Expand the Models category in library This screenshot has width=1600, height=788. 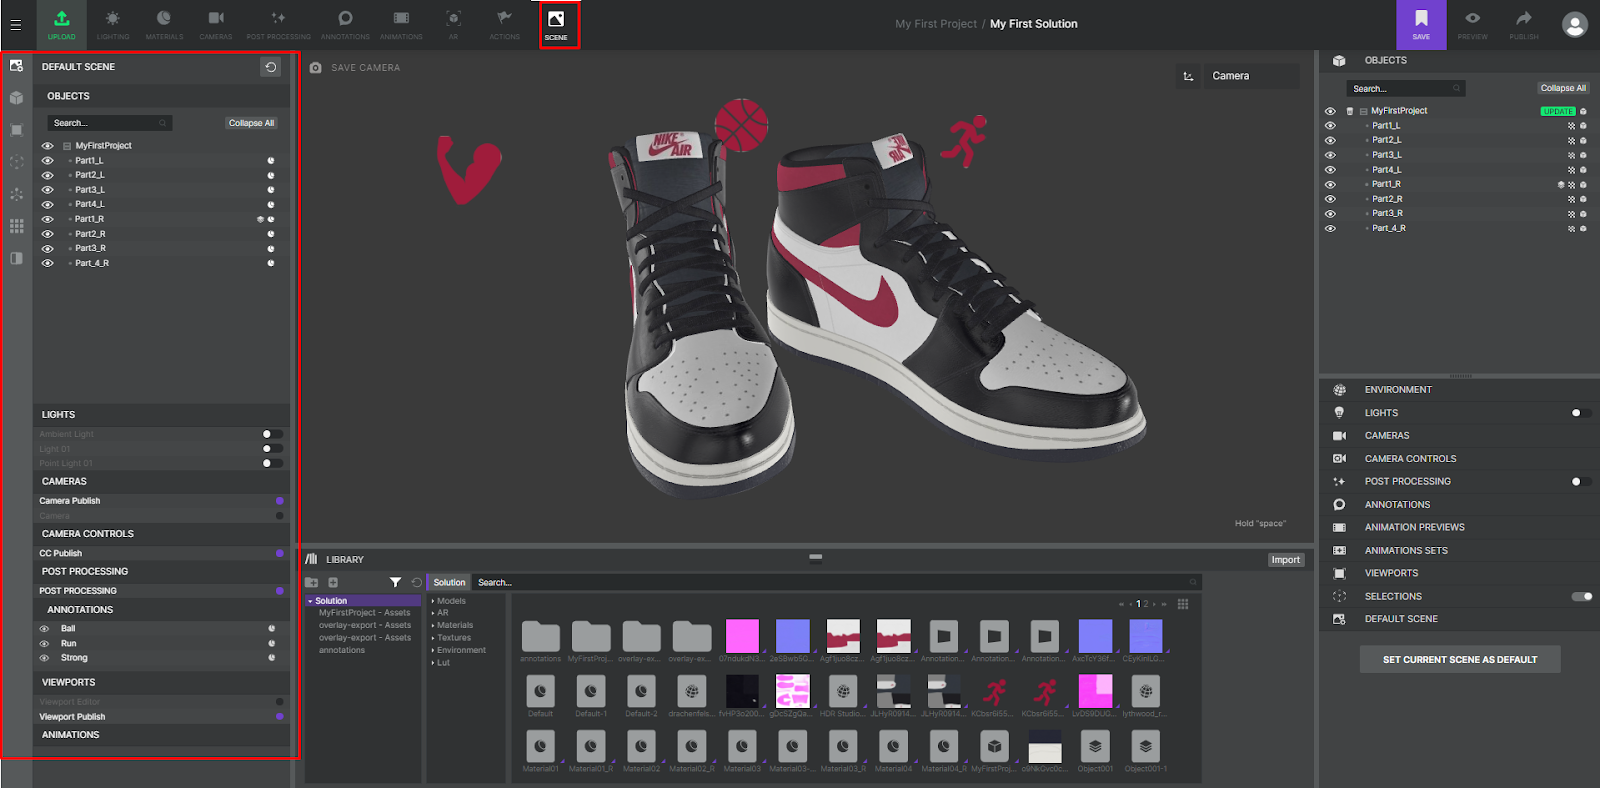tap(450, 601)
